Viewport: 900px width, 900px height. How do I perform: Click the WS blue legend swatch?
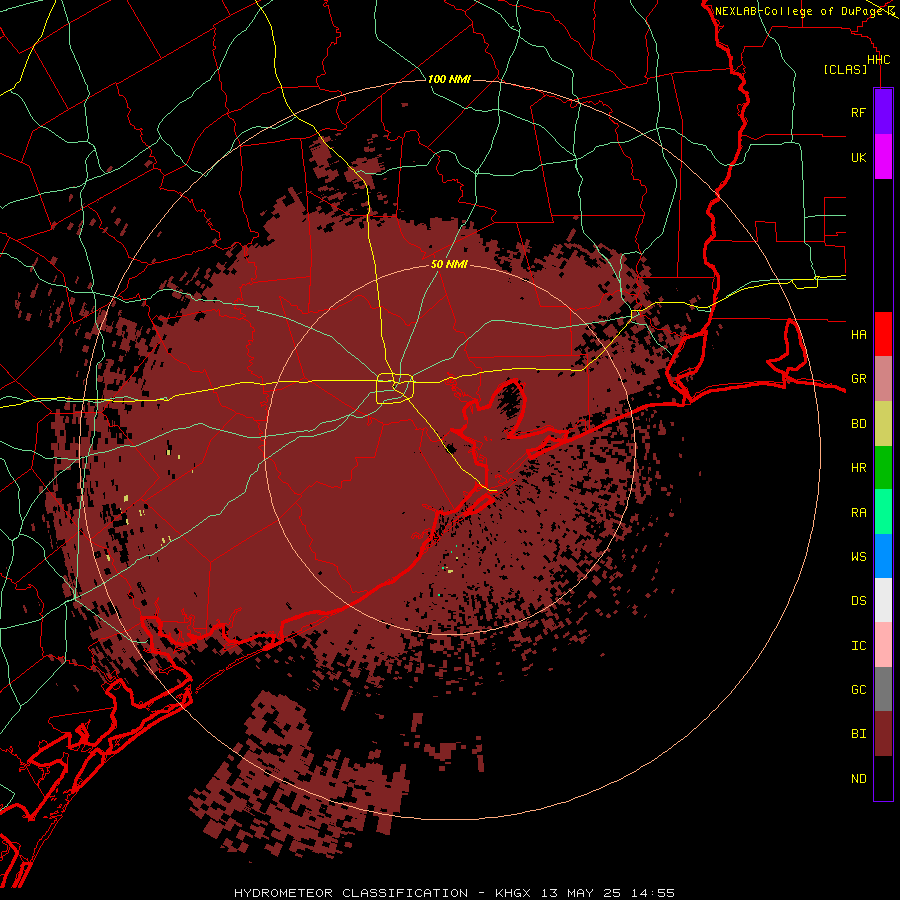(x=883, y=556)
